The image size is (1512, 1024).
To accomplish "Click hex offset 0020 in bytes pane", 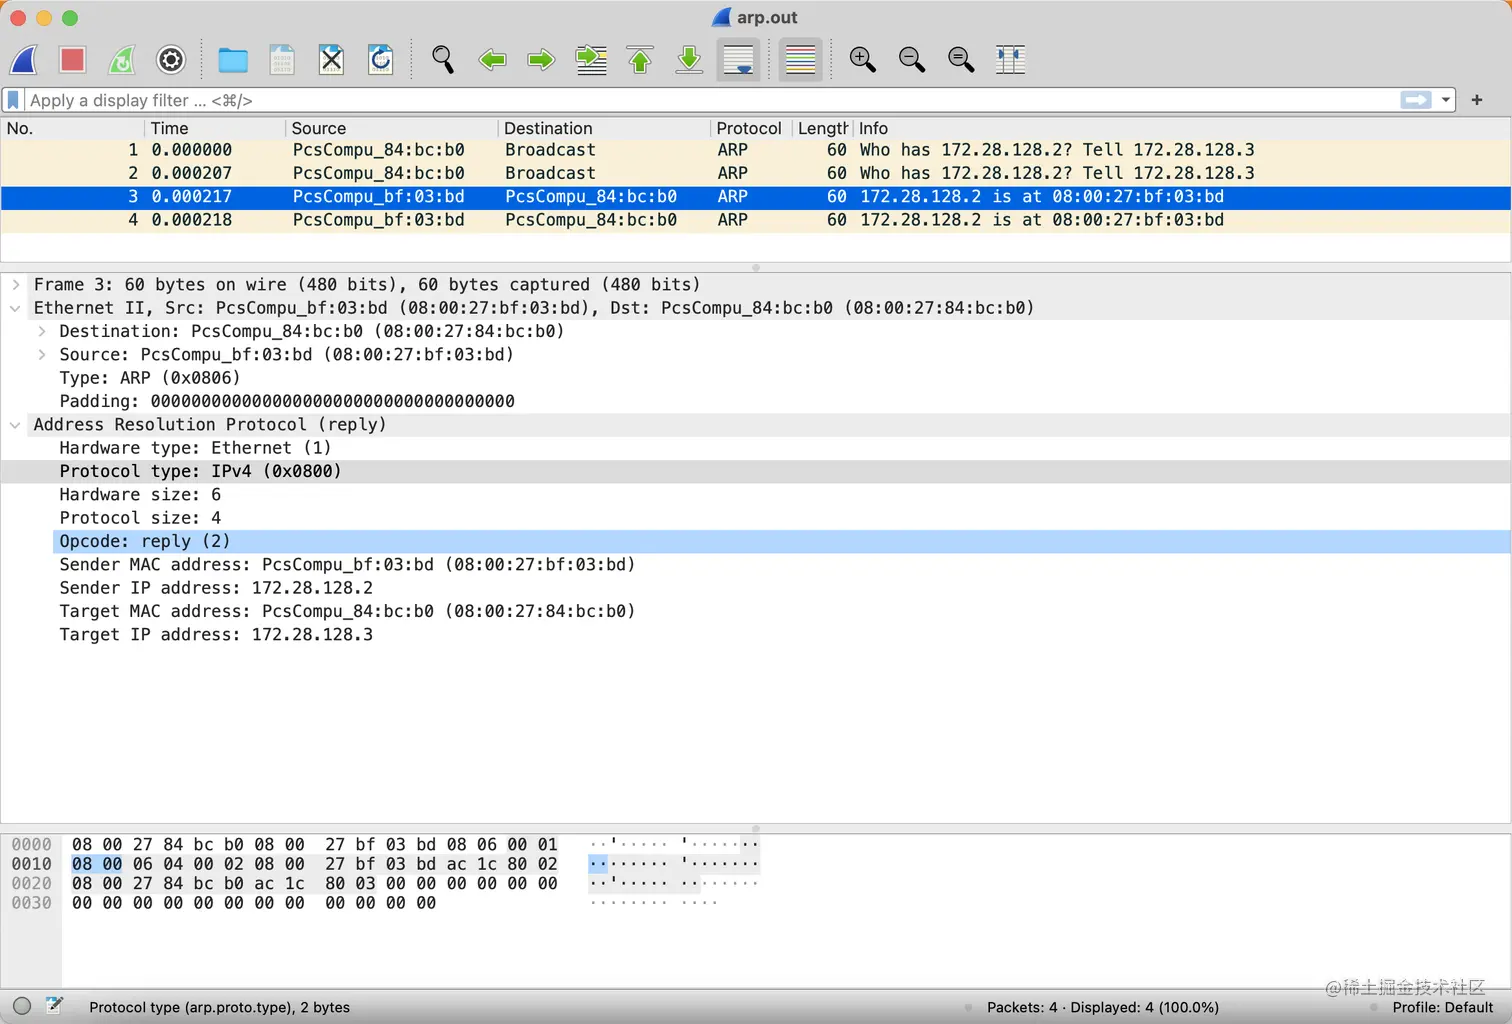I will pyautogui.click(x=31, y=884).
